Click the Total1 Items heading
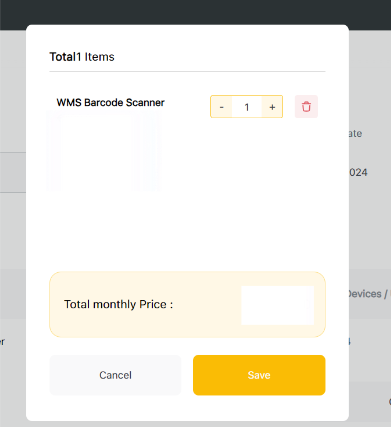 click(x=82, y=57)
